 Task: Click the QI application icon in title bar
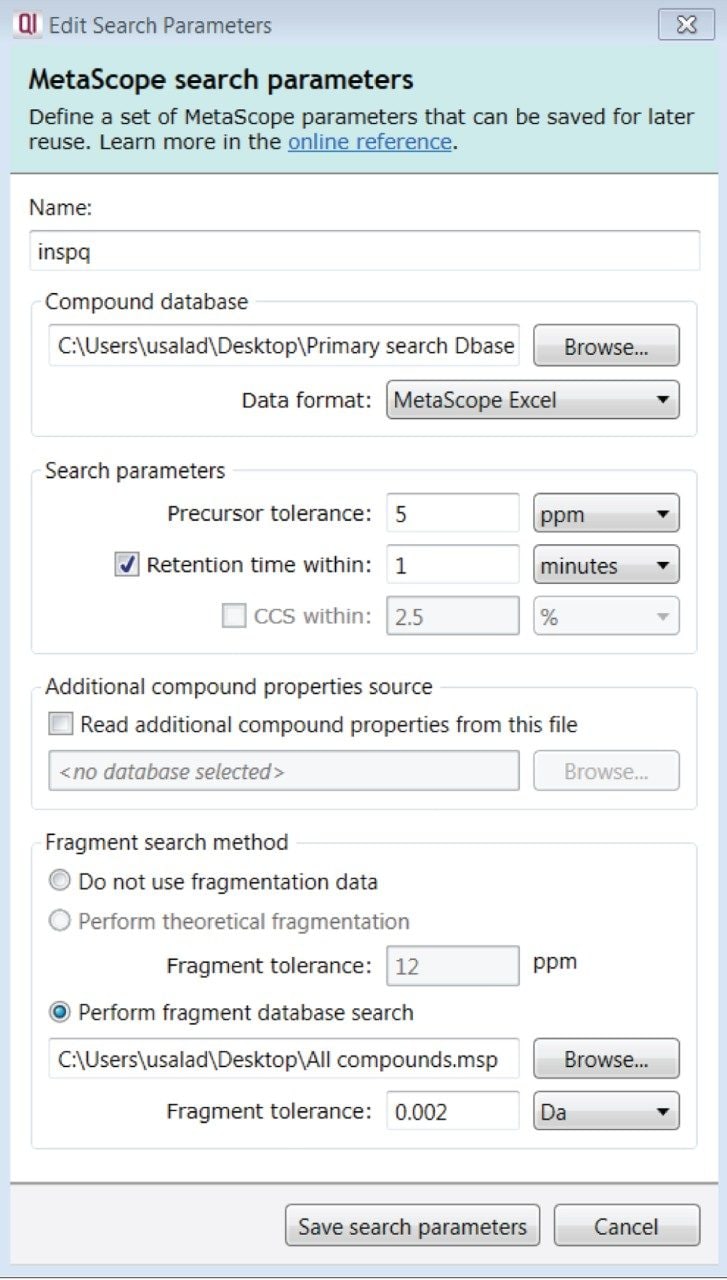[x=26, y=25]
